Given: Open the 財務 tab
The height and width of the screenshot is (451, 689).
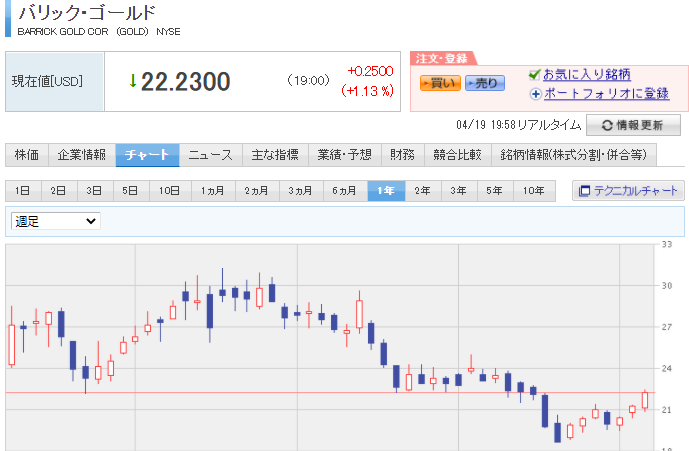Looking at the screenshot, I should pos(403,155).
